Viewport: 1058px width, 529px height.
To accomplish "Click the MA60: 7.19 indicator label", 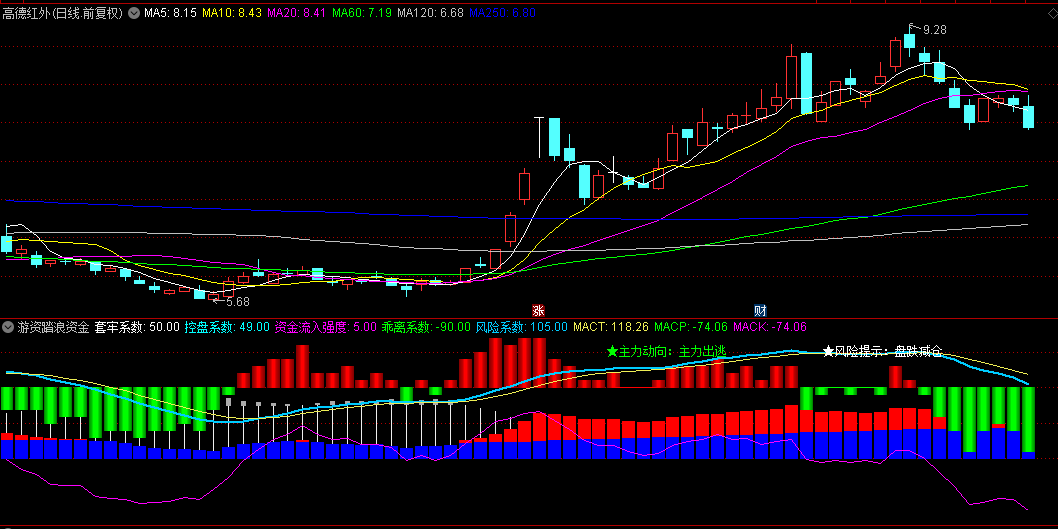I will (362, 13).
